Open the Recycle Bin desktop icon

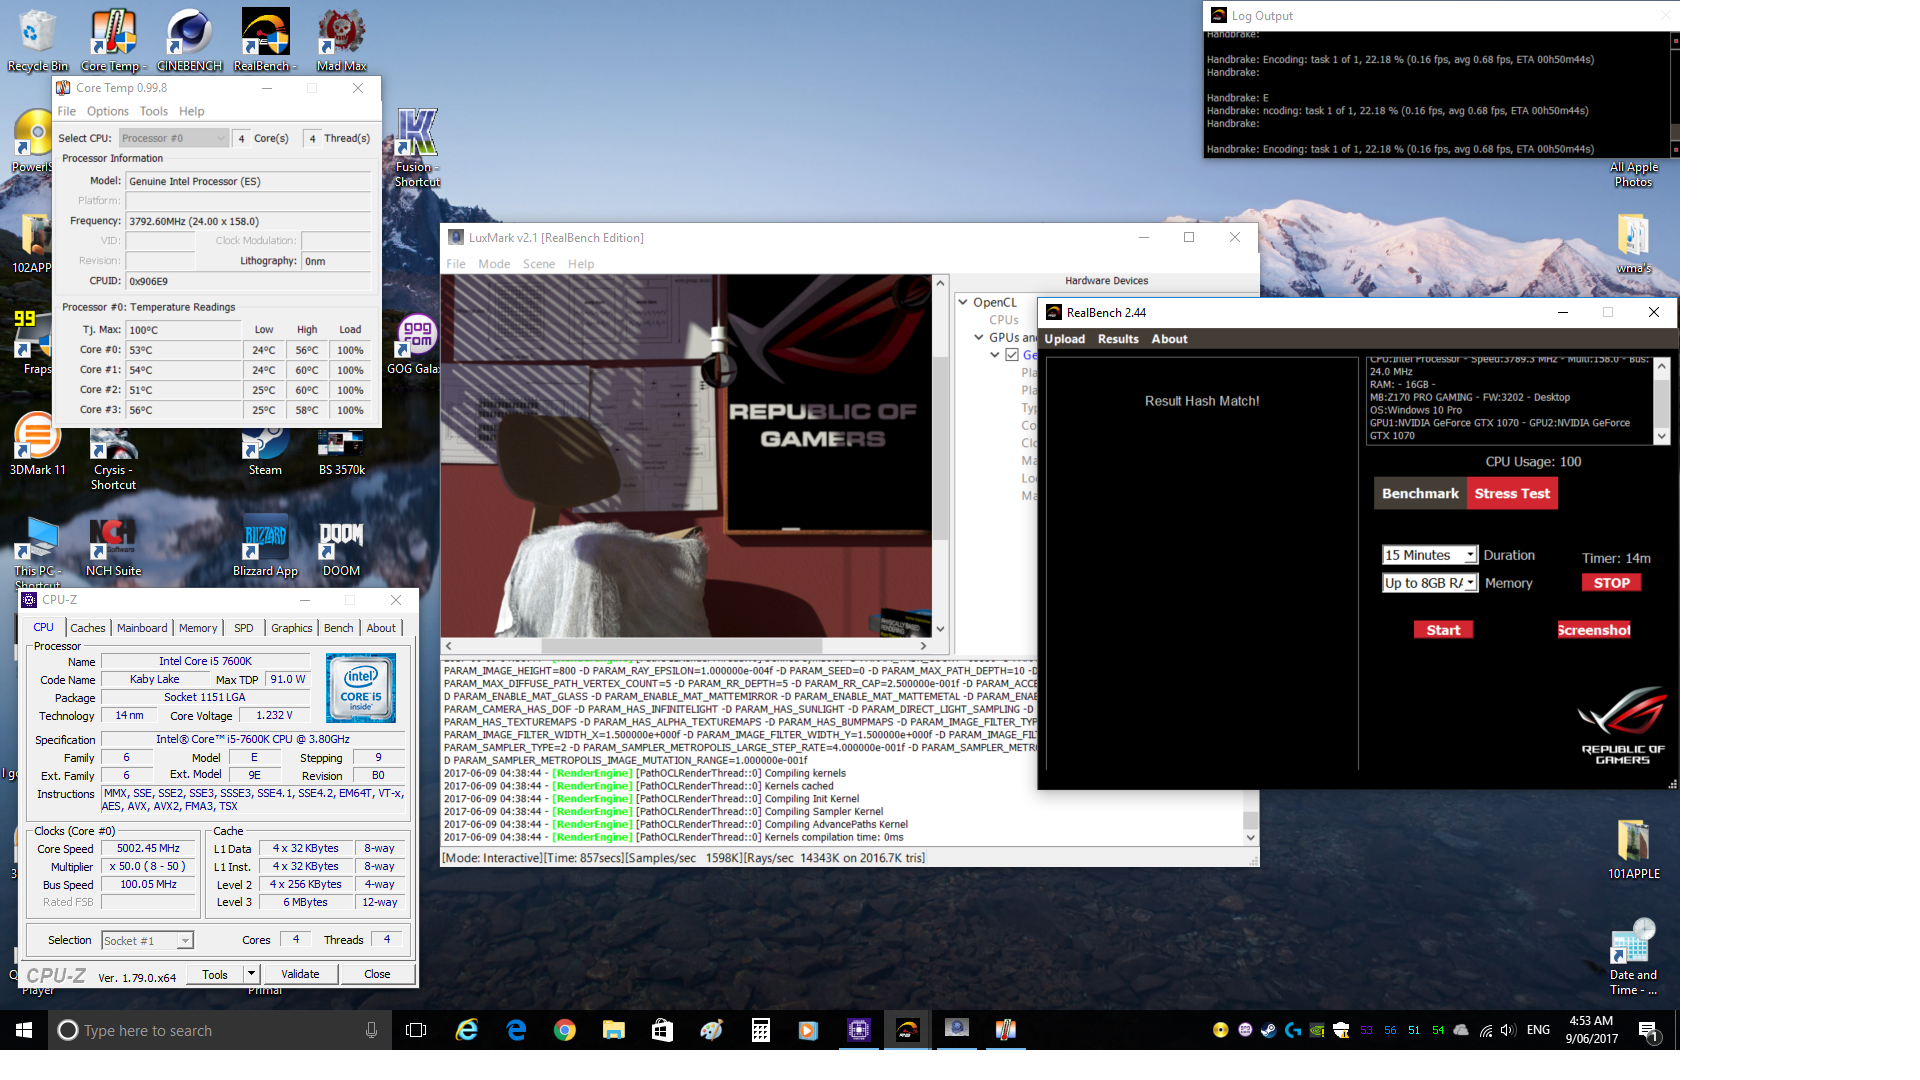tap(37, 40)
